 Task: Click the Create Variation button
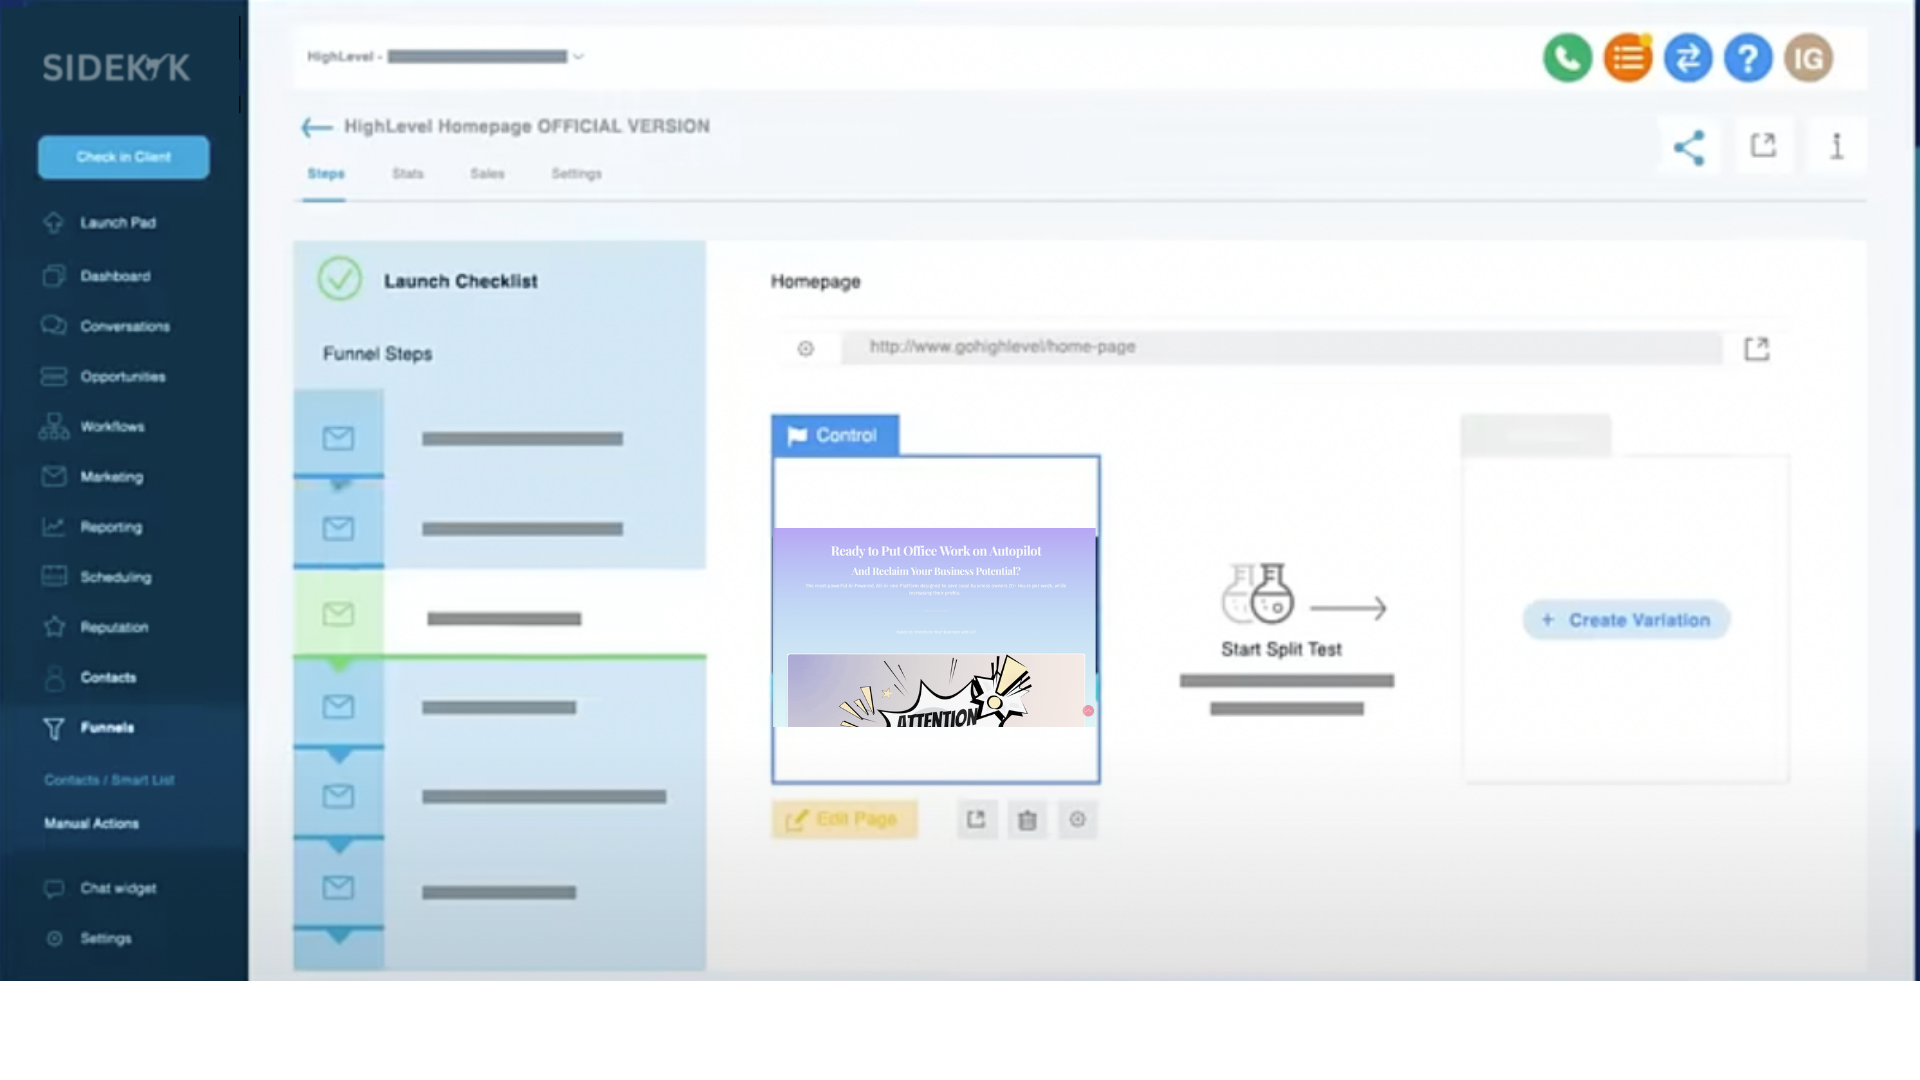[x=1627, y=620]
